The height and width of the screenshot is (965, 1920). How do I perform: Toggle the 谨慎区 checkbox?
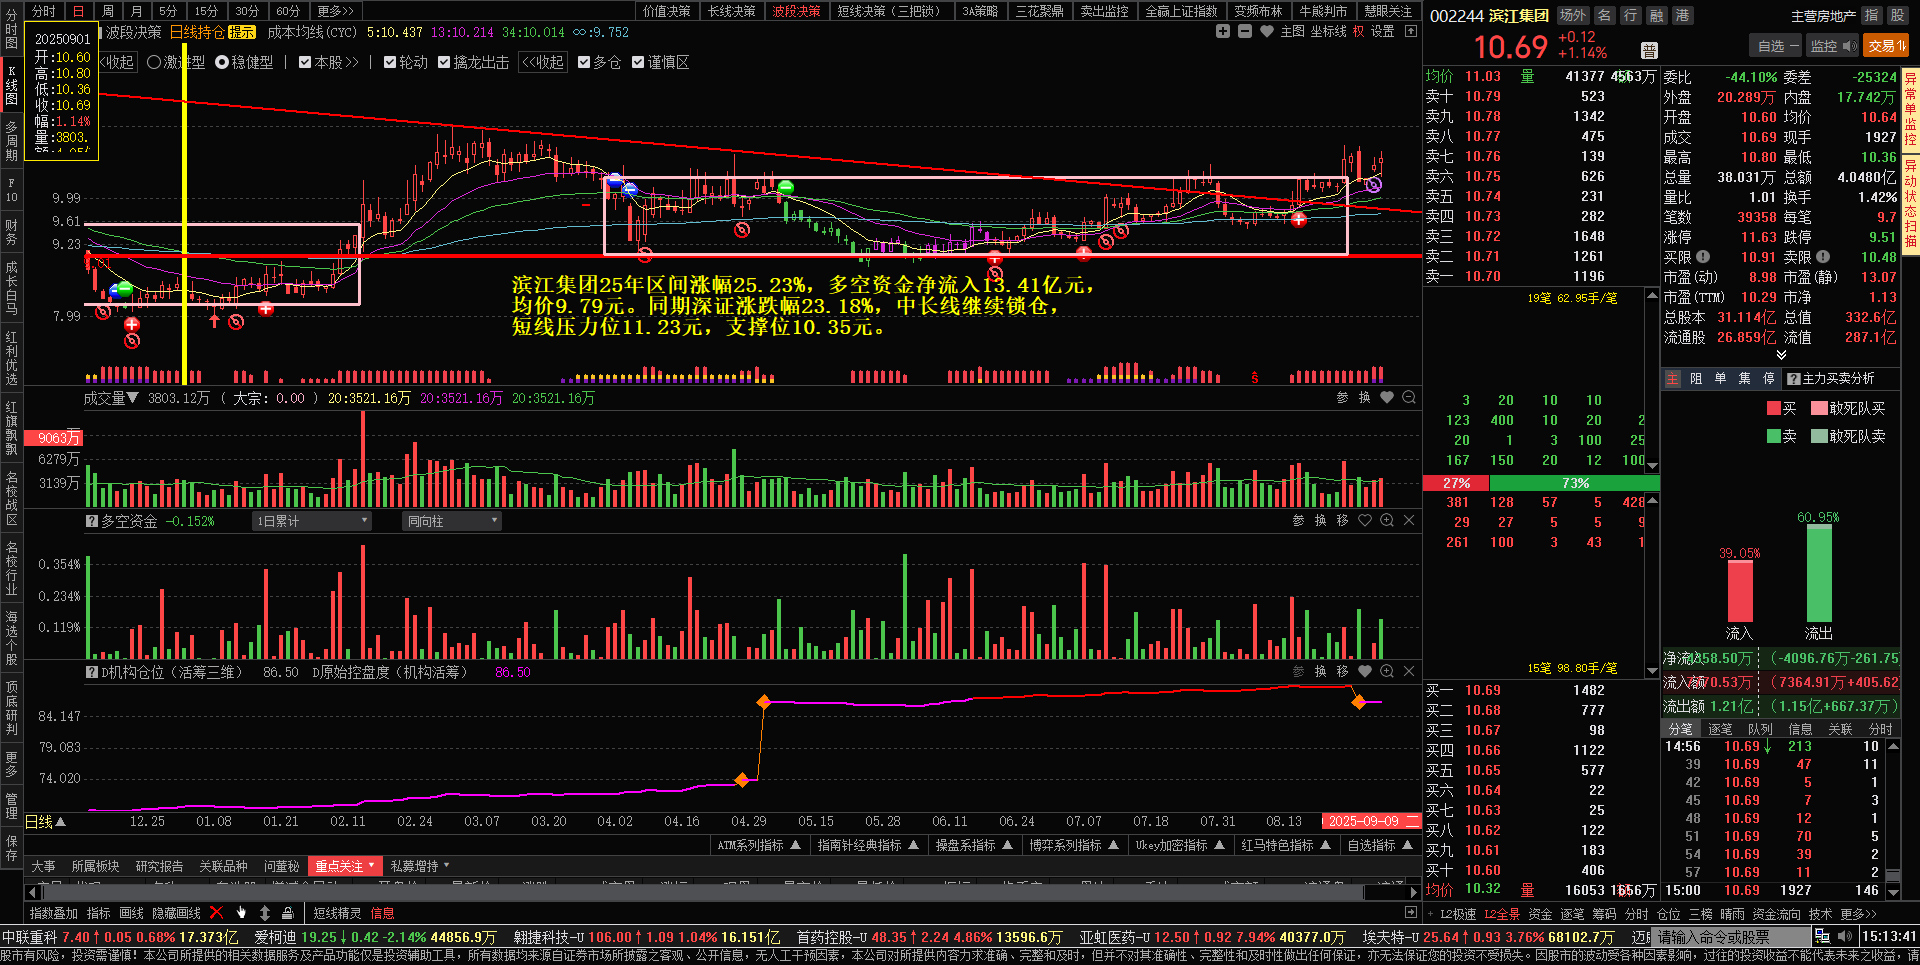(638, 62)
